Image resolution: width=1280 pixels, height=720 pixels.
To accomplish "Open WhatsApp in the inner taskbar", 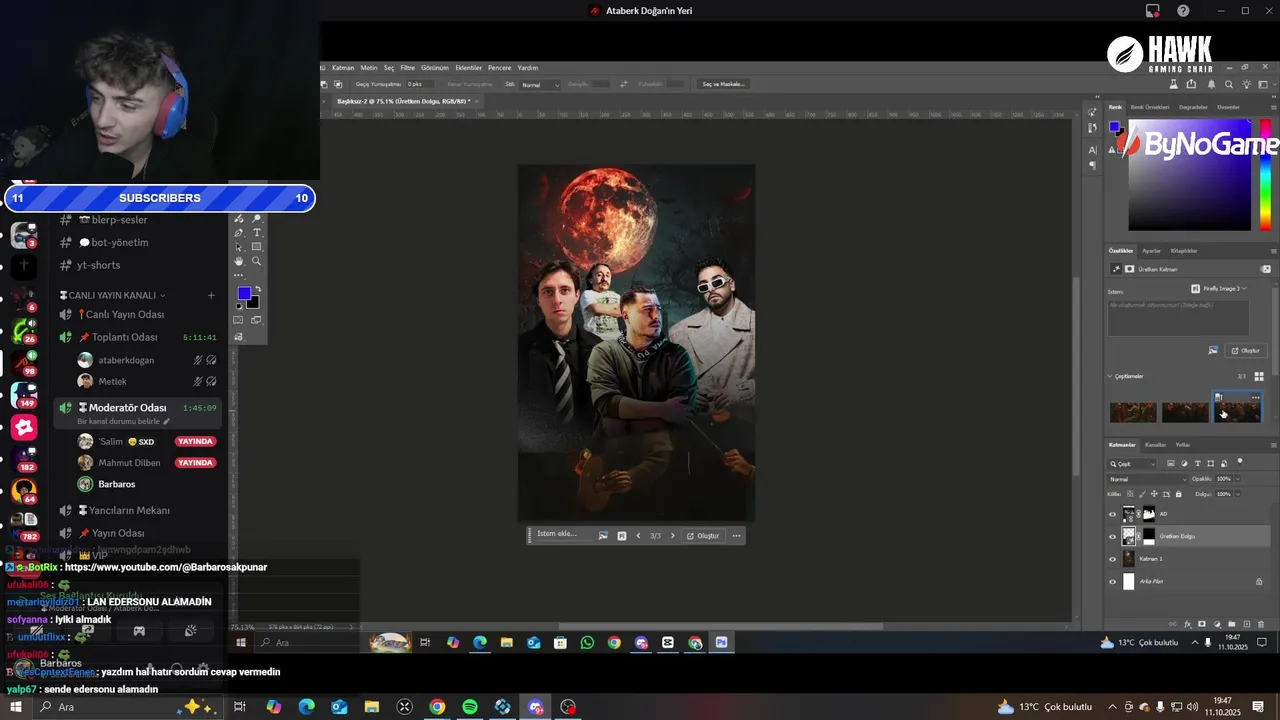I will [x=587, y=643].
